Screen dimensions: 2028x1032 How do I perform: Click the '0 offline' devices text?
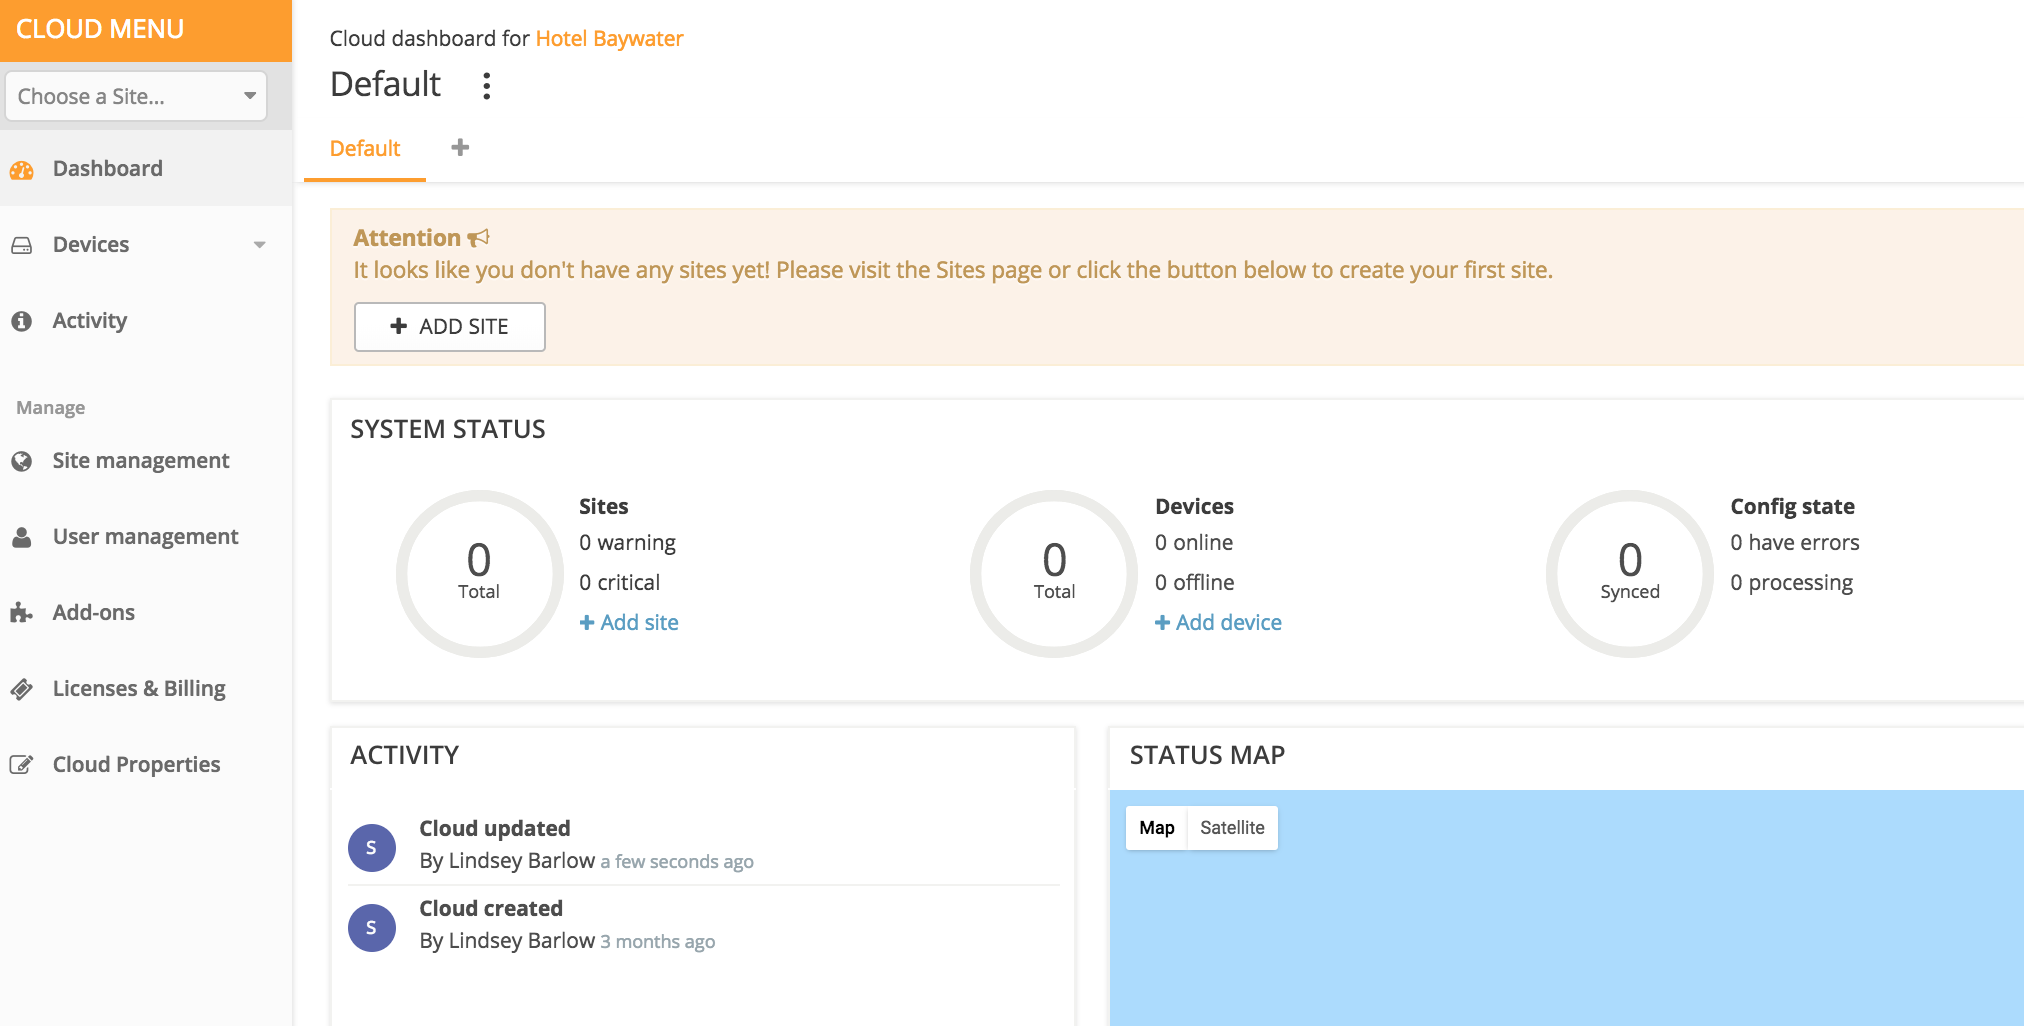1194,583
